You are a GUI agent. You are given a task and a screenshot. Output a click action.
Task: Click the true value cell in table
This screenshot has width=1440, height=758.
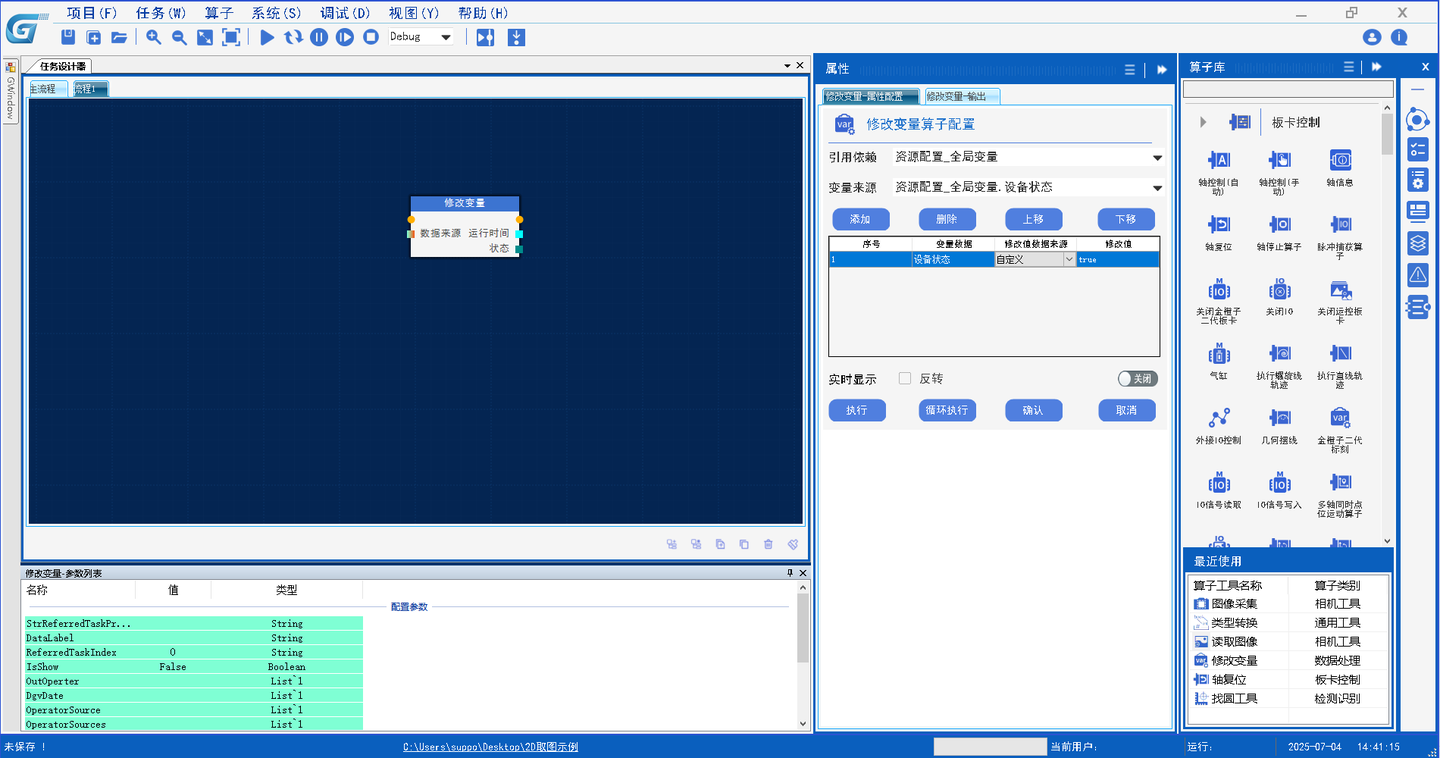1118,259
